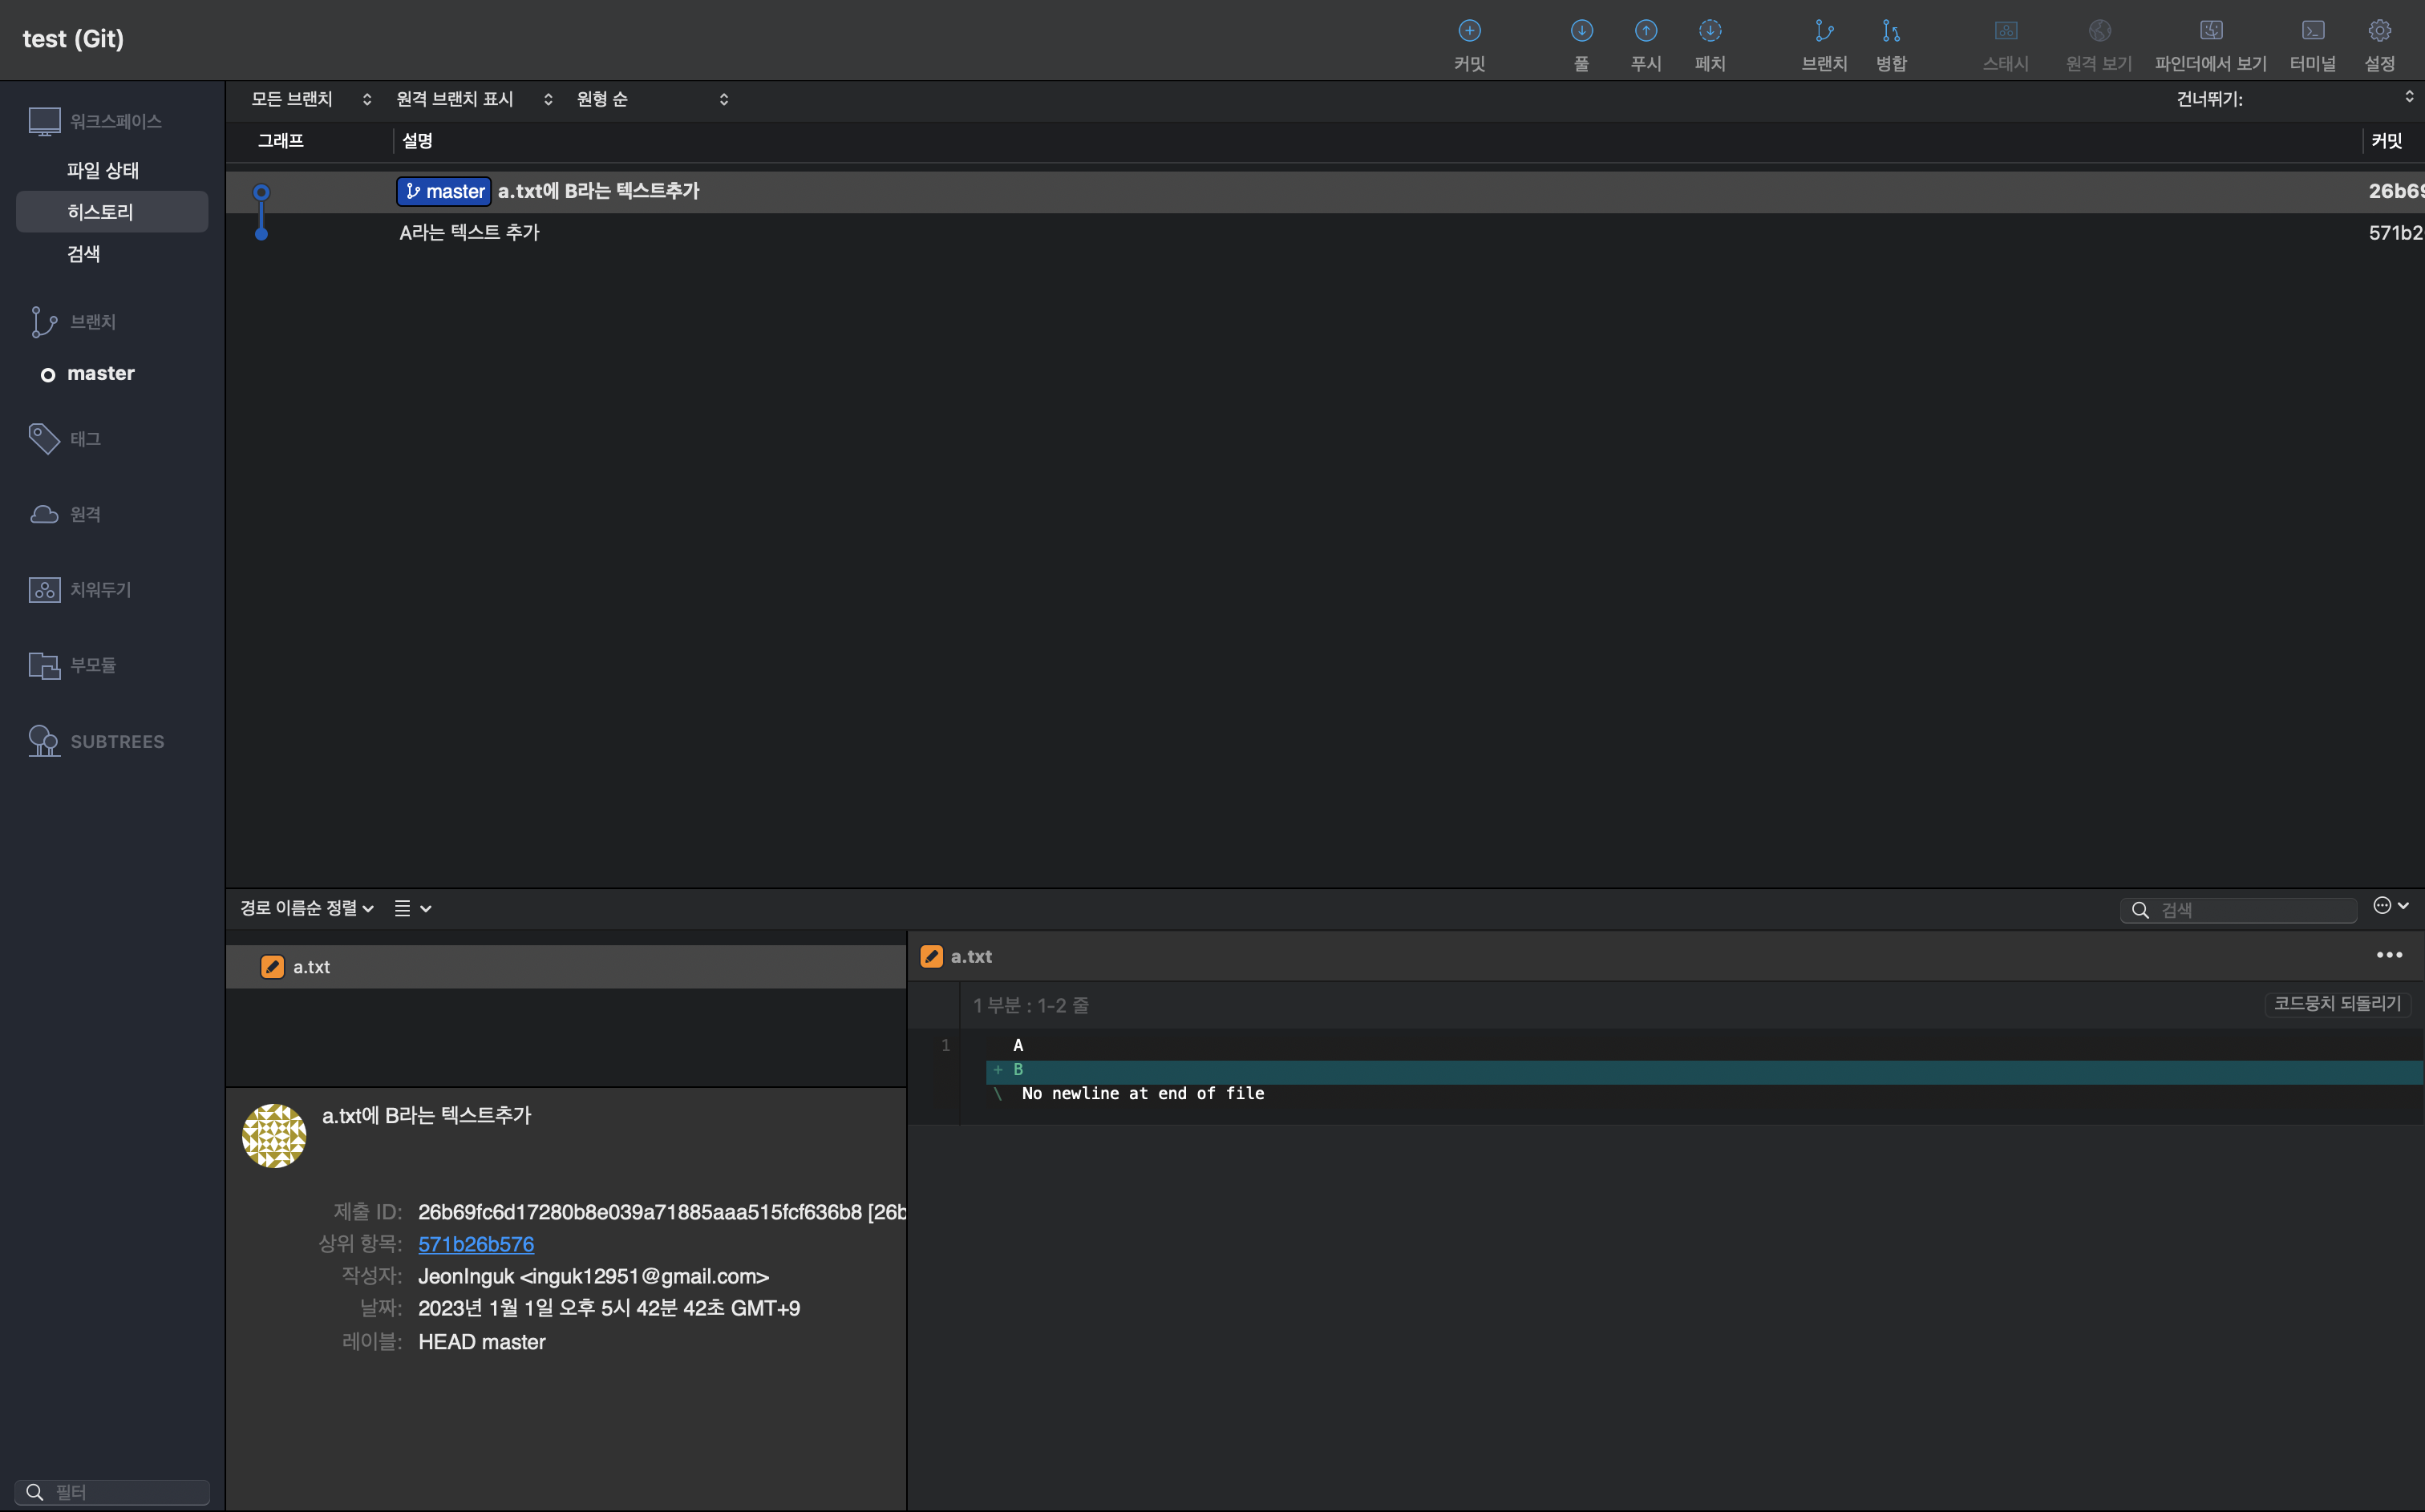Toggle the file list view mode menu
Image resolution: width=2425 pixels, height=1512 pixels.
click(x=412, y=908)
